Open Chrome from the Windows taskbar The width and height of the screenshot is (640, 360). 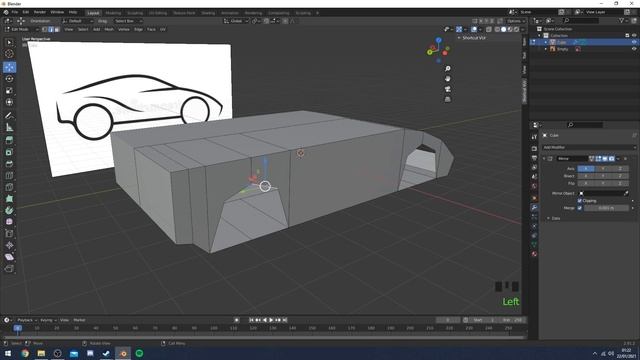pos(25,353)
